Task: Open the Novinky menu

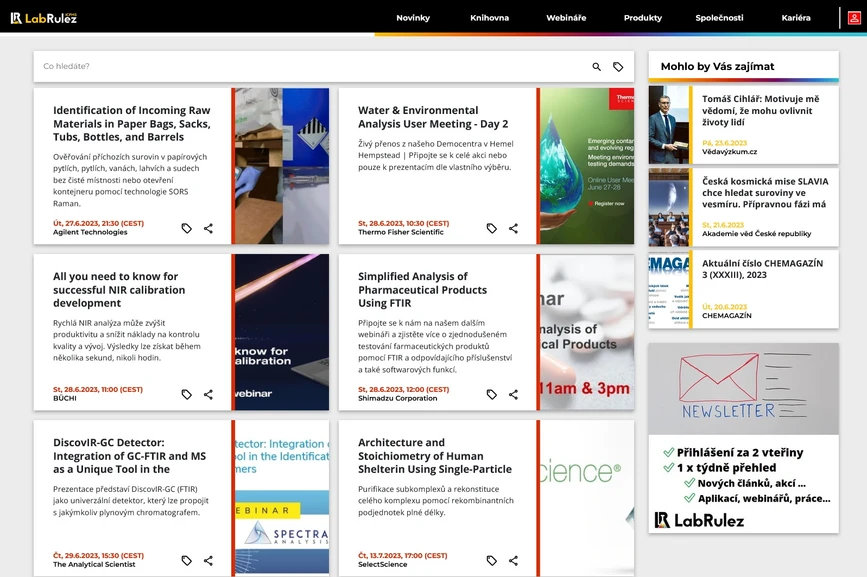Action: [x=413, y=18]
